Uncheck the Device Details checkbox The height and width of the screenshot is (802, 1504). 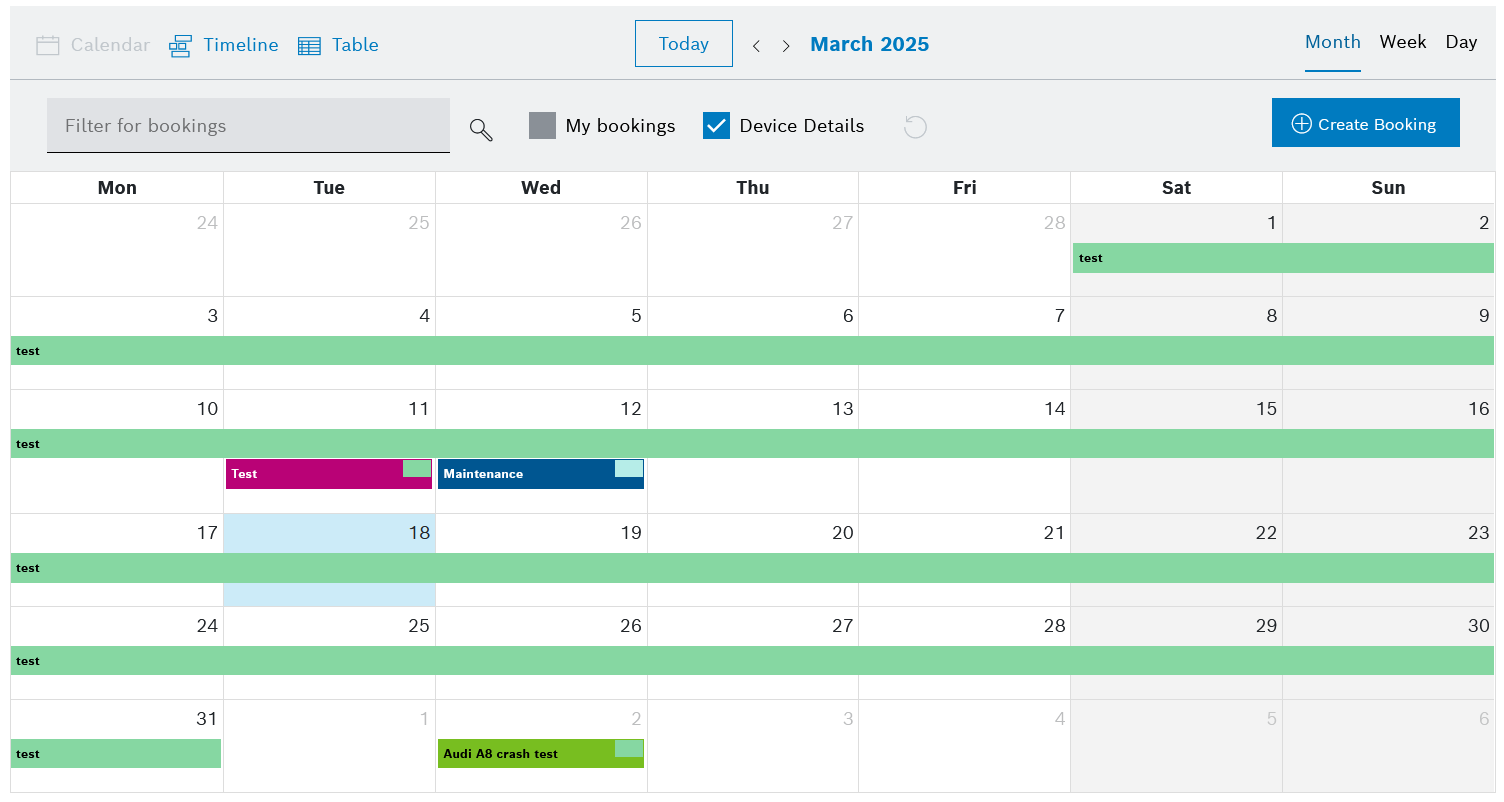716,126
